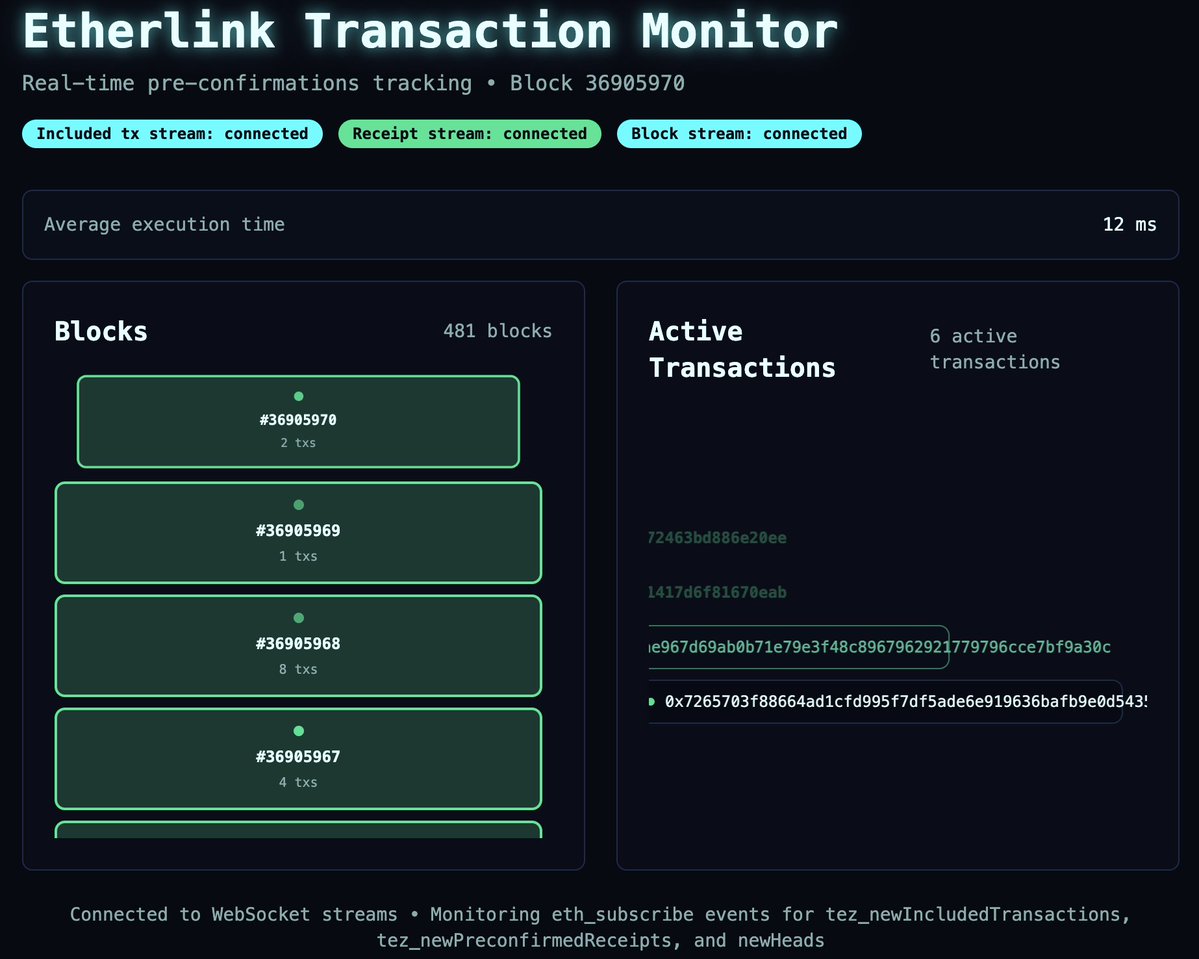This screenshot has width=1199, height=959.
Task: Click the Etherlink Transaction Monitor title
Action: [431, 31]
